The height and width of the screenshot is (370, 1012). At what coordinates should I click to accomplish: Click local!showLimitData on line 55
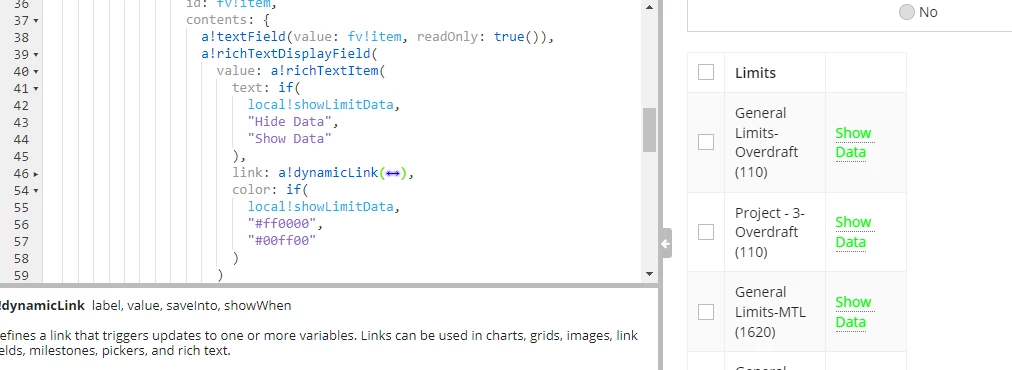(x=320, y=207)
